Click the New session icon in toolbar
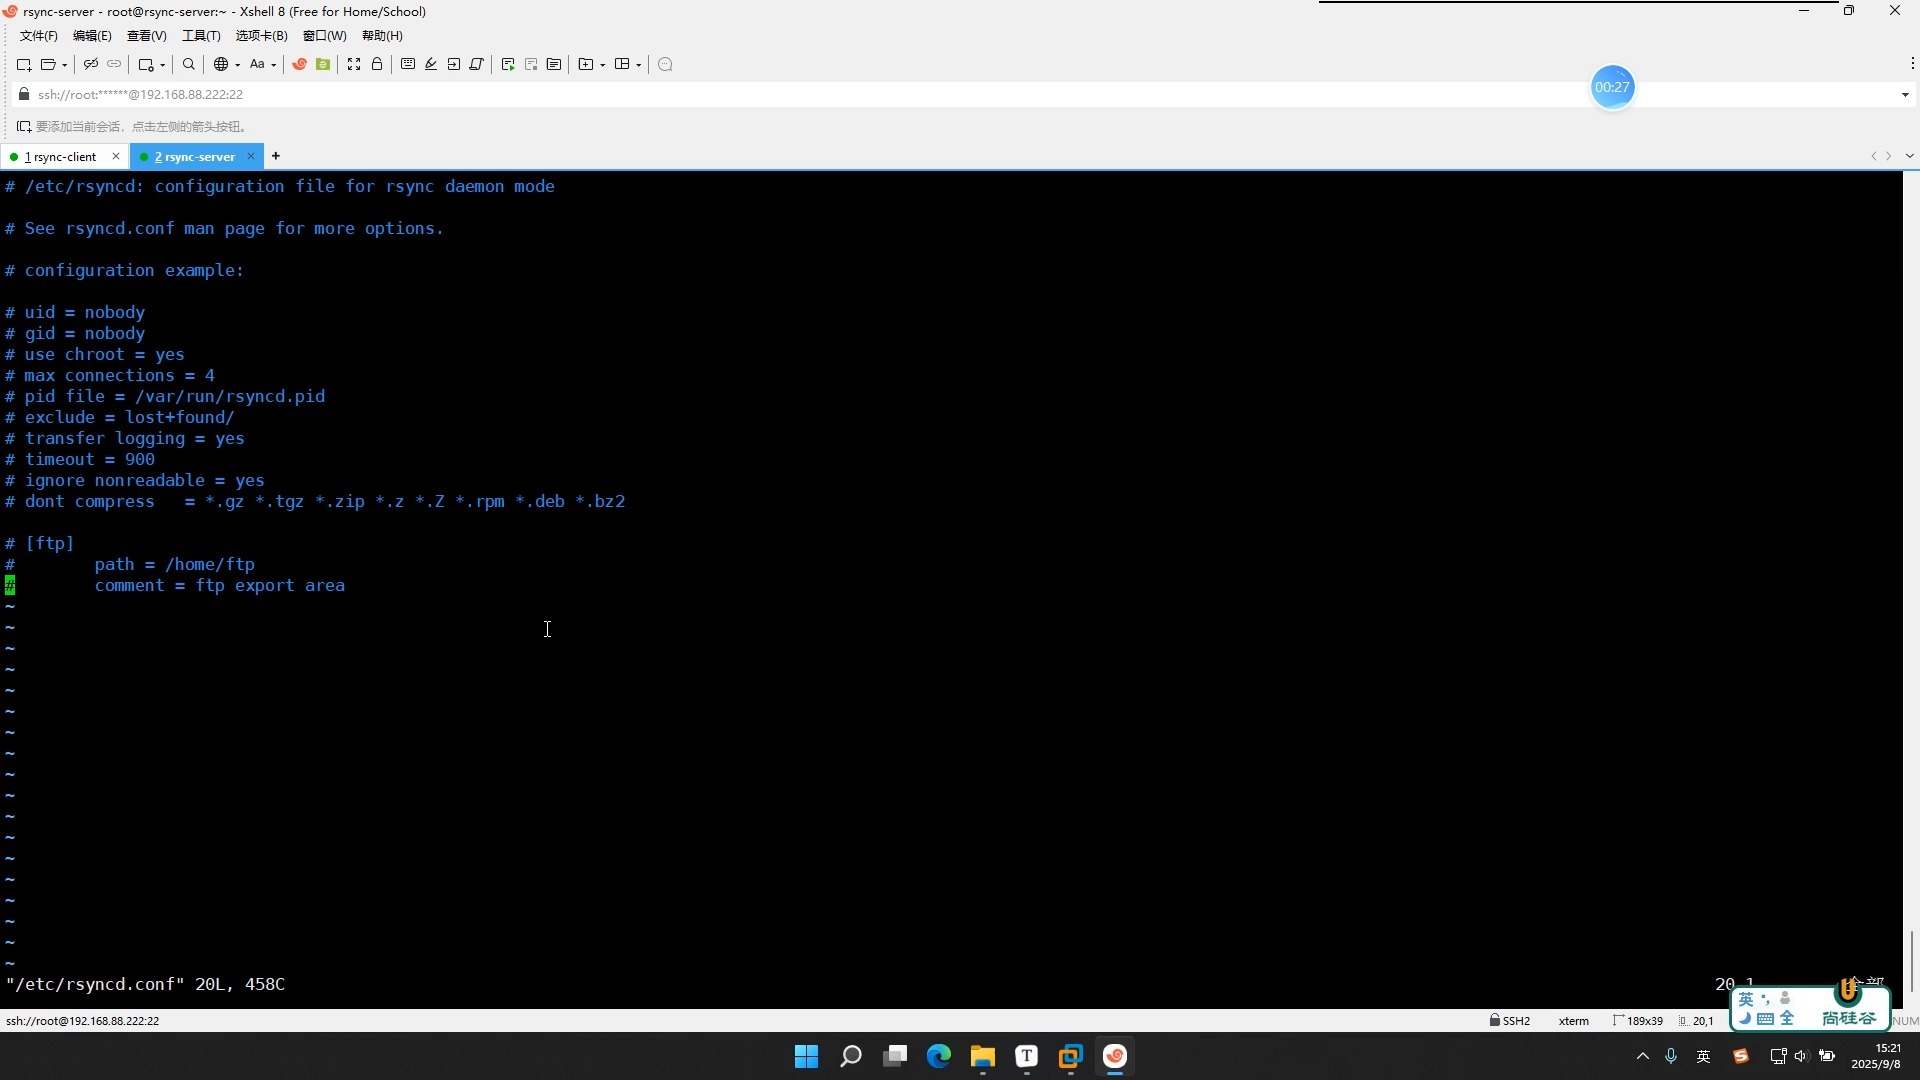The height and width of the screenshot is (1080, 1920). pos(24,65)
